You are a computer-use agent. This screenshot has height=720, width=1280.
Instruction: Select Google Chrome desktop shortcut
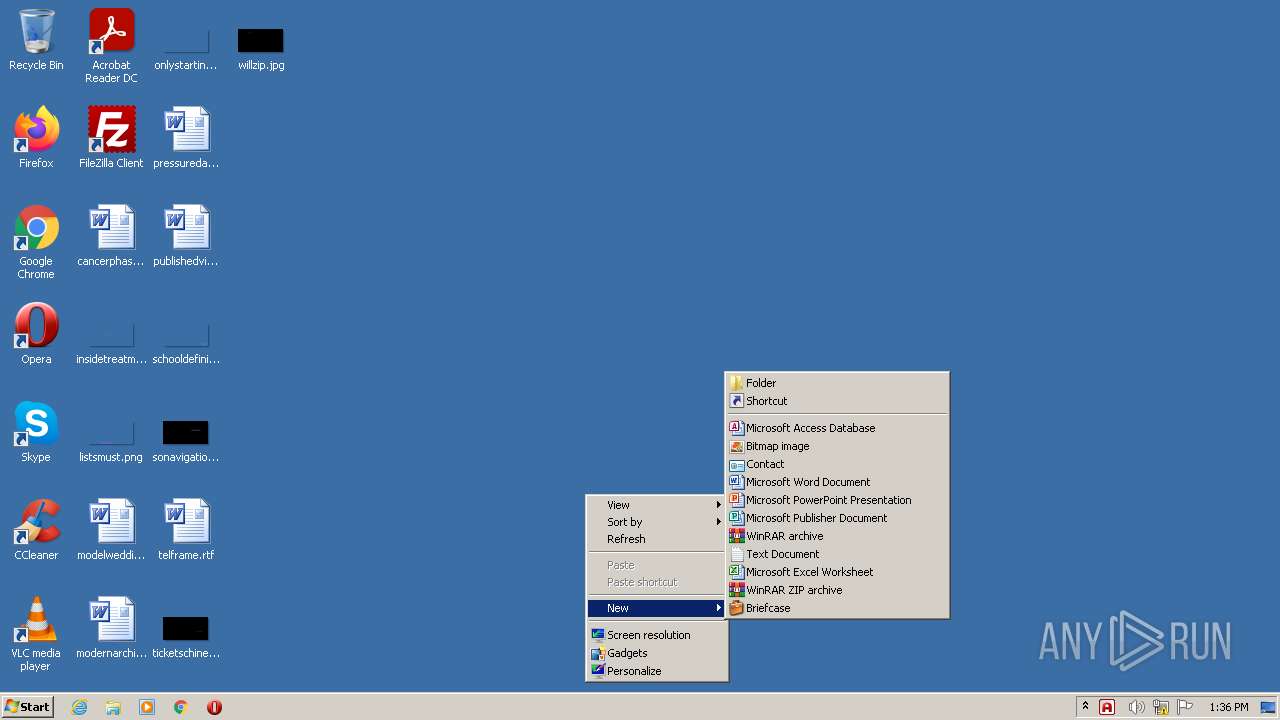(x=36, y=242)
